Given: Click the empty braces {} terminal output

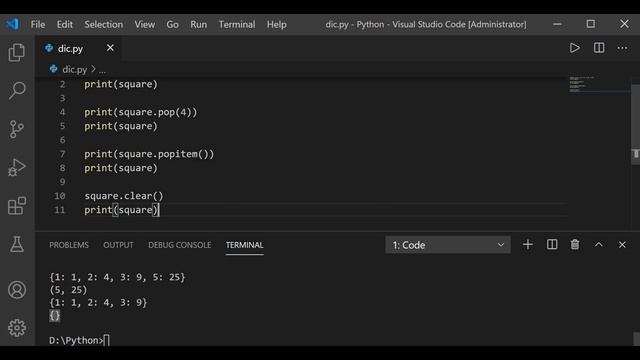Looking at the screenshot, I should (55, 315).
